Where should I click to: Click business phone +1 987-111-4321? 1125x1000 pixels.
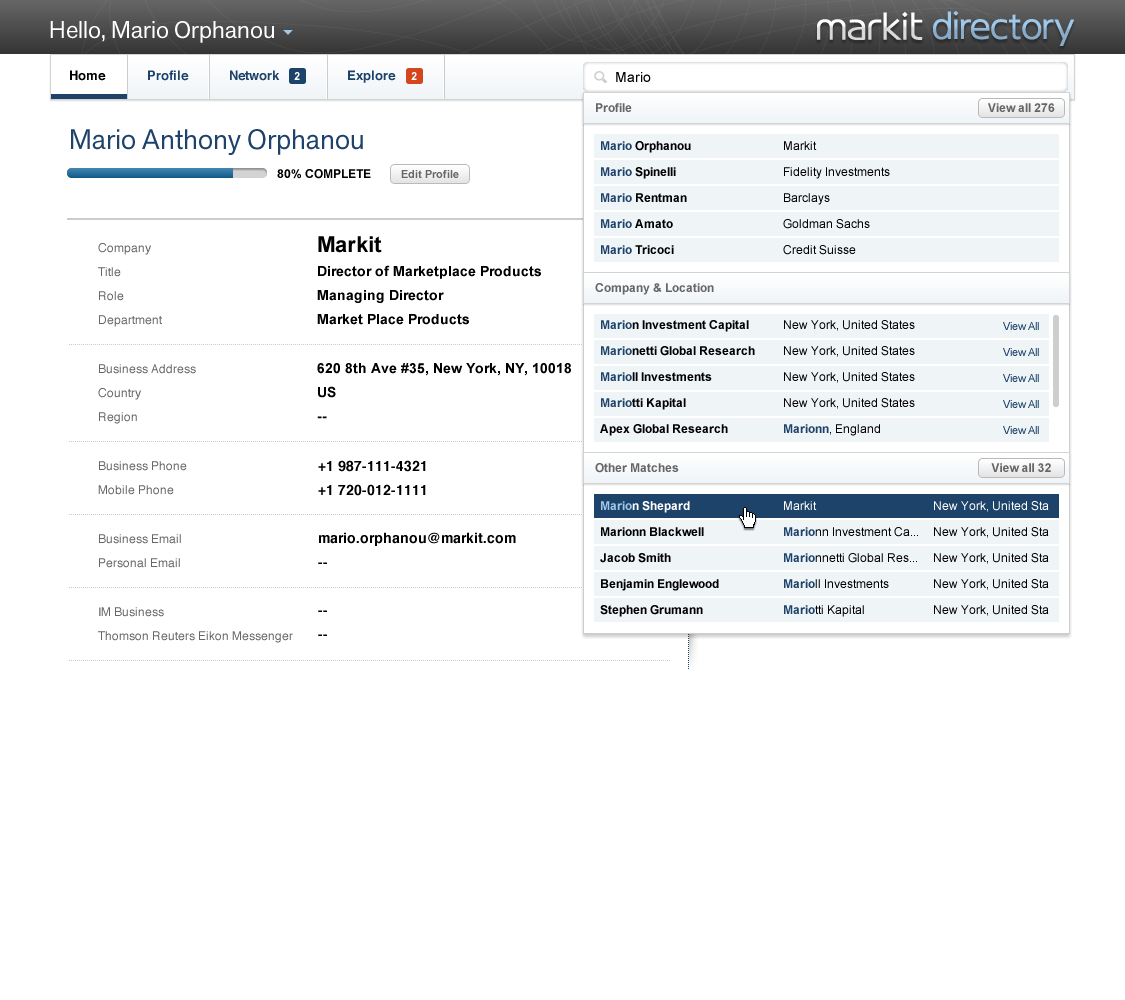coord(372,466)
